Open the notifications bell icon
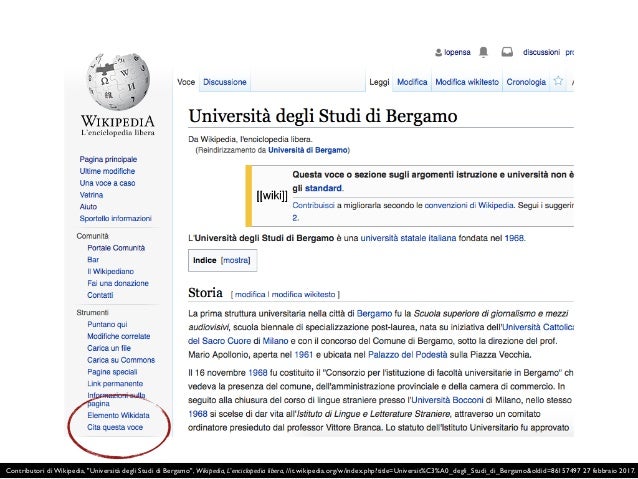 [x=483, y=52]
